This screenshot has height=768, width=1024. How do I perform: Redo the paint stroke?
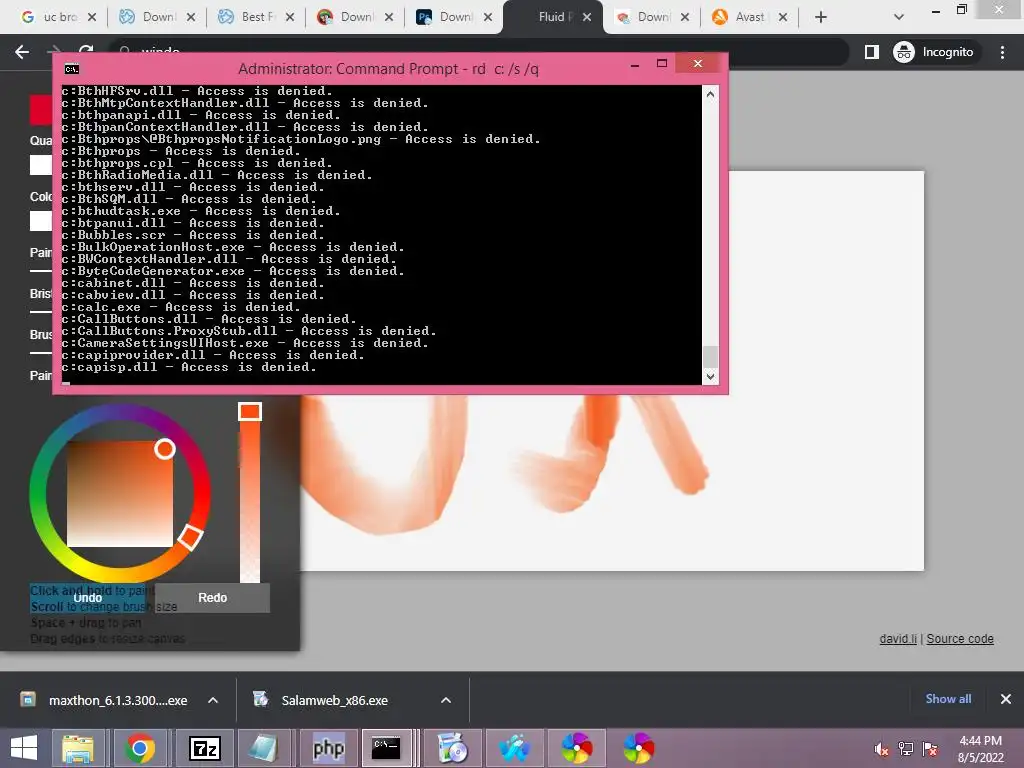[212, 598]
